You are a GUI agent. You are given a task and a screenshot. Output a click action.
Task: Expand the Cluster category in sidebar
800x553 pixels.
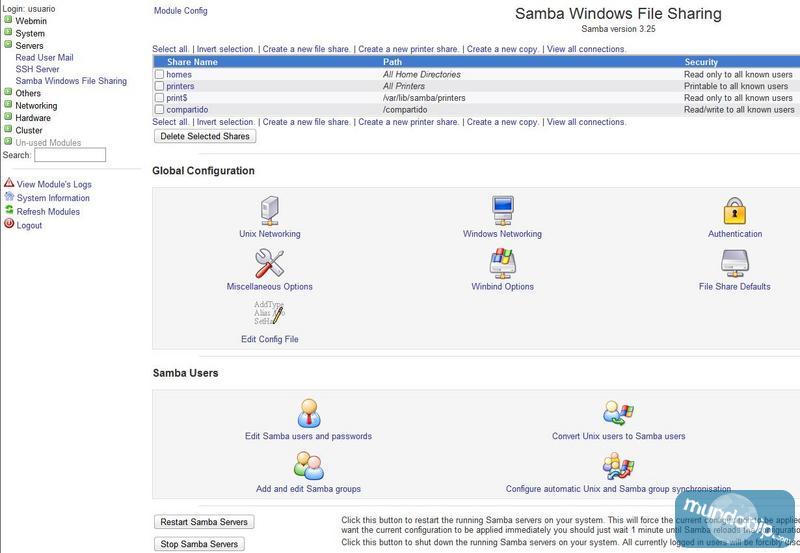click(x=8, y=129)
